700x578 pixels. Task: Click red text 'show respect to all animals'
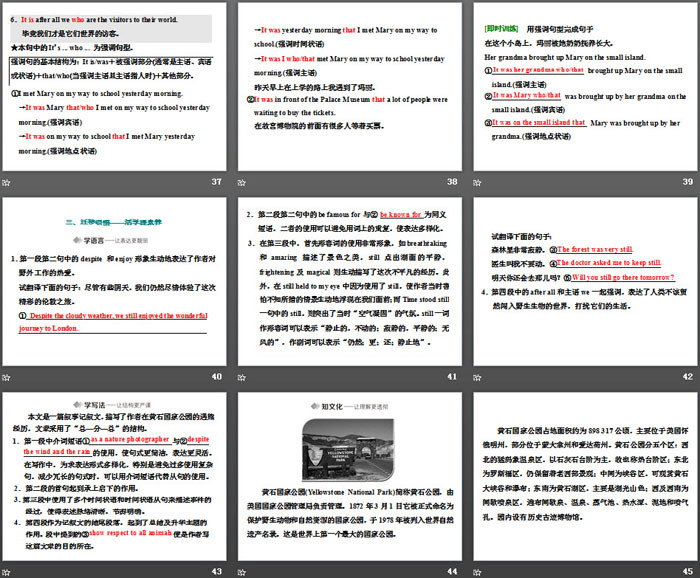130,533
